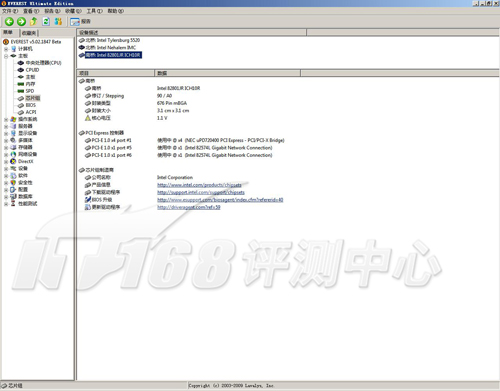
Task: Click the green Back arrow toolbar icon
Action: click(x=9, y=22)
